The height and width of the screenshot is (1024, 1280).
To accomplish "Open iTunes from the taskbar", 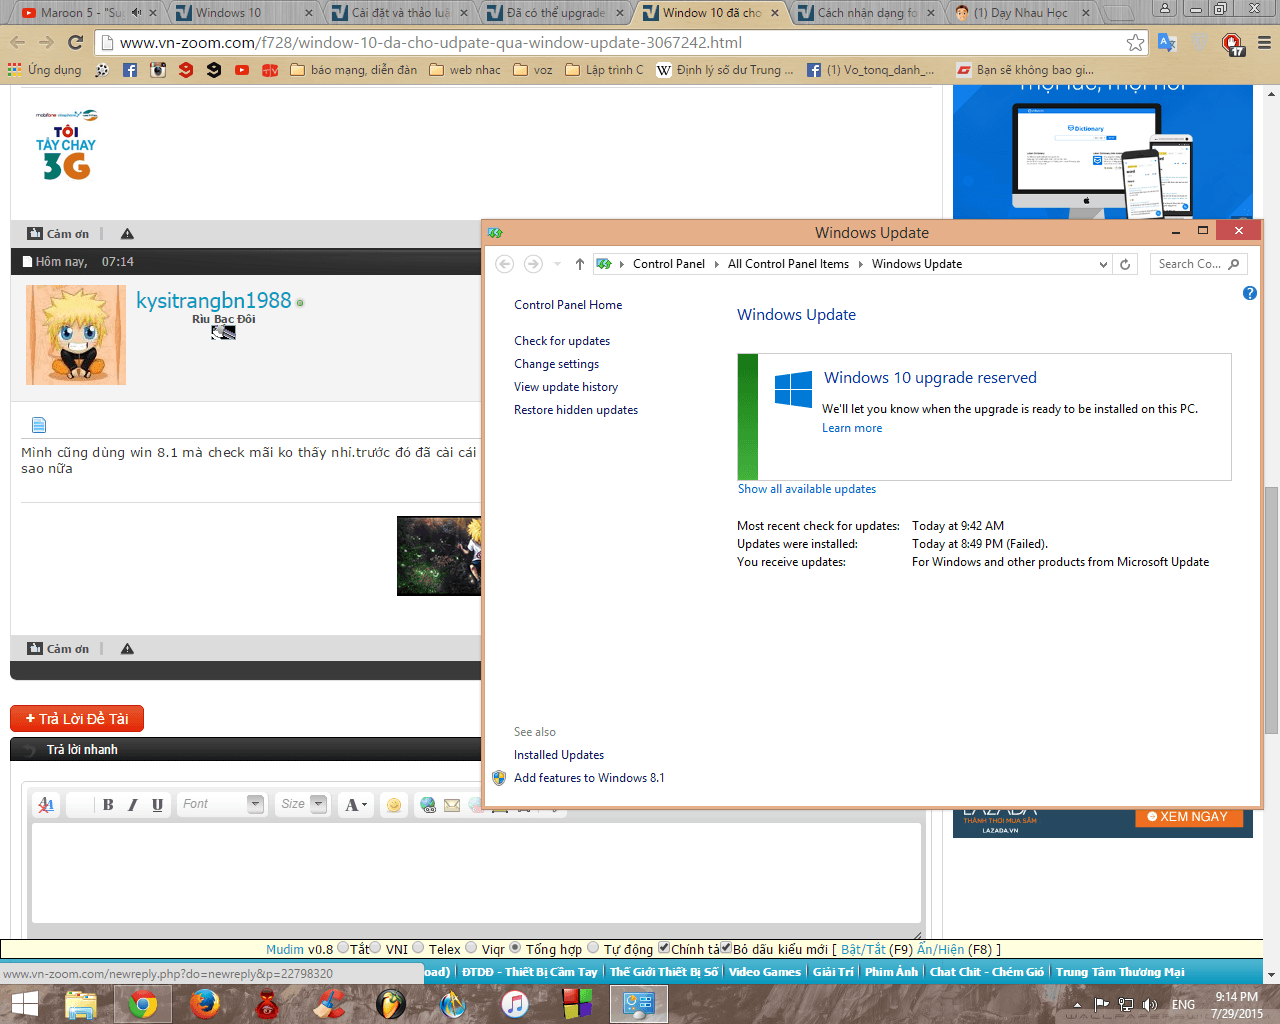I will coord(514,1004).
